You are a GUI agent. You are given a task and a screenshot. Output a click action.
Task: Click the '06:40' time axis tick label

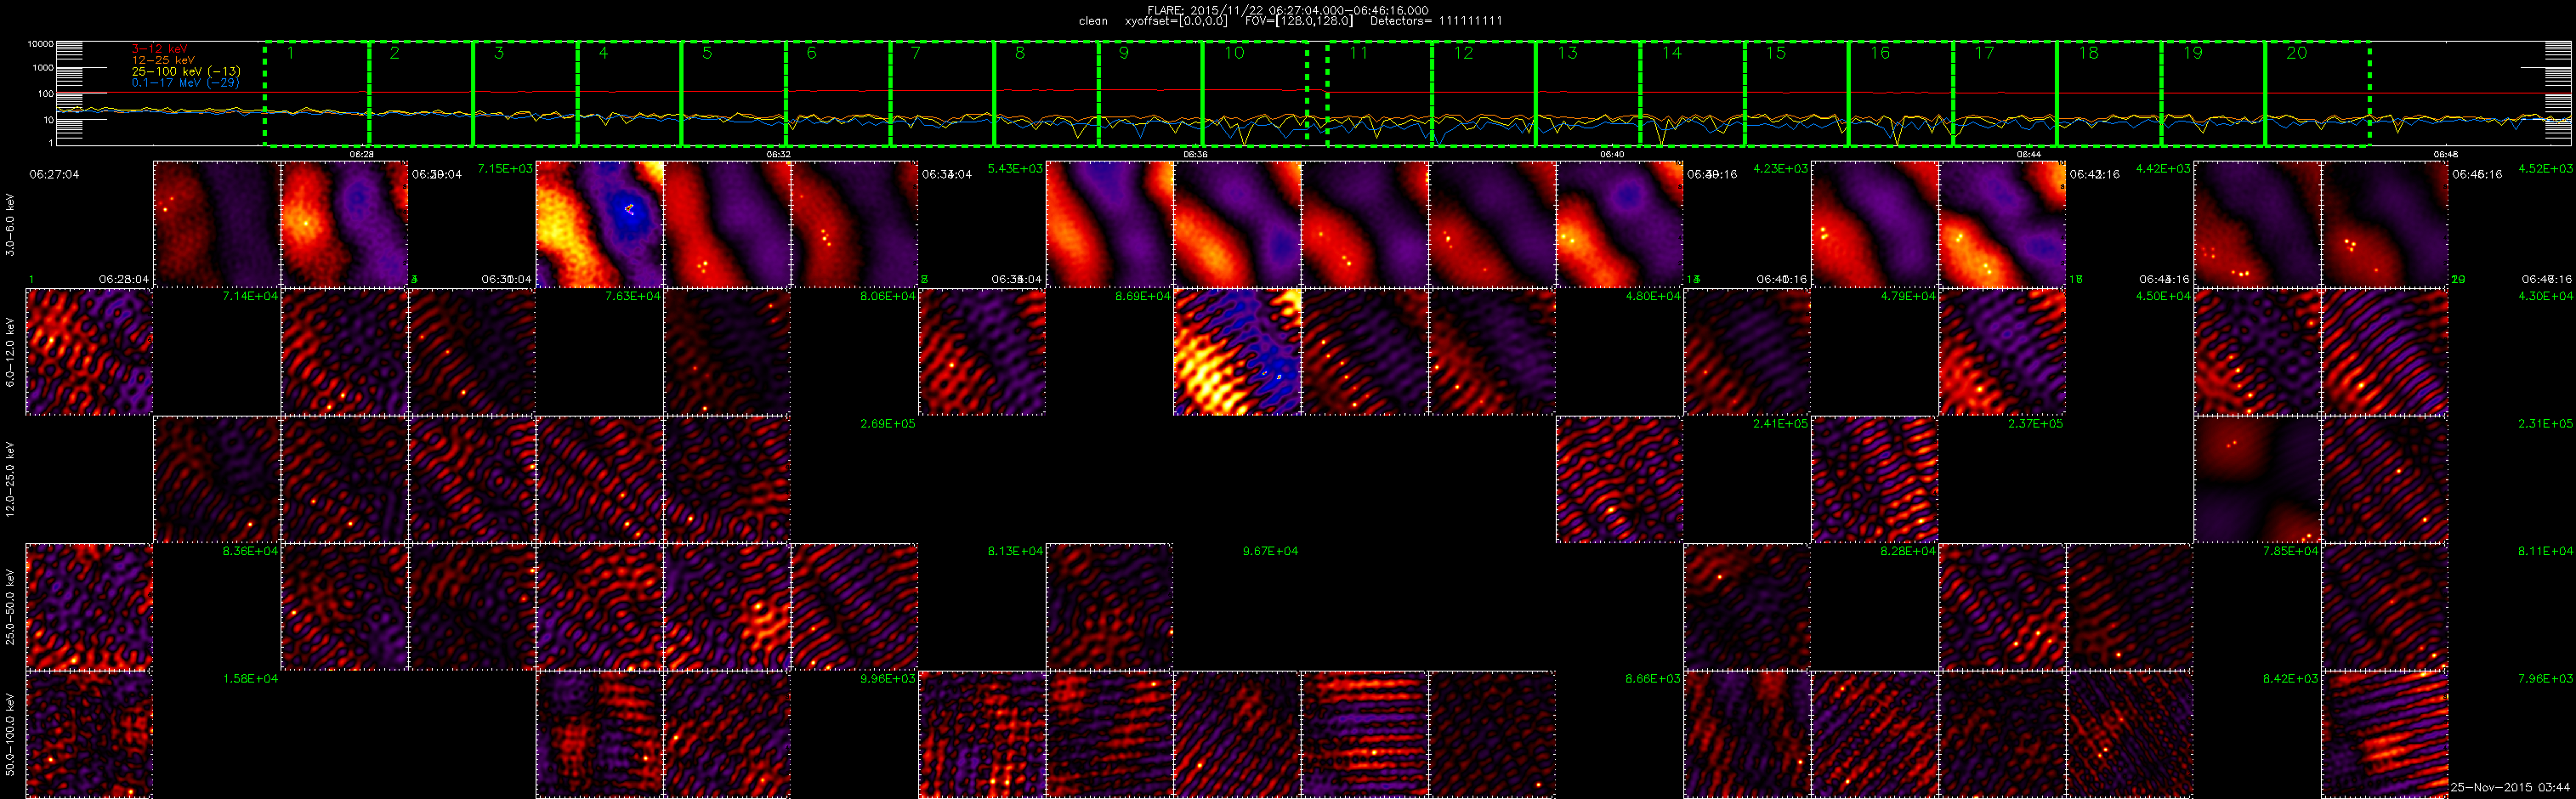pos(1612,155)
